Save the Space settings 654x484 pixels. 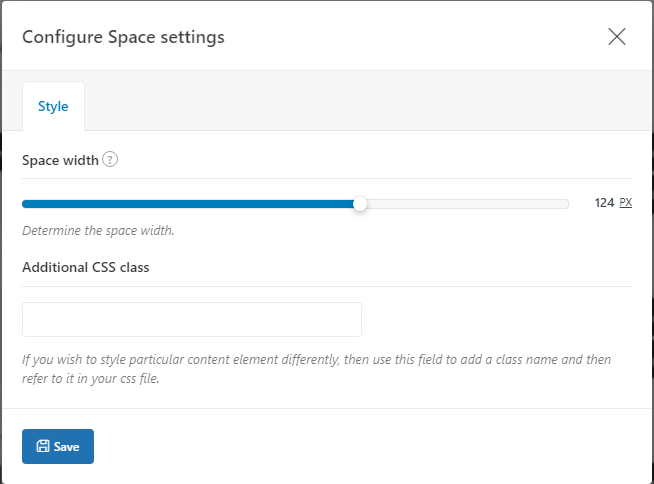click(58, 446)
